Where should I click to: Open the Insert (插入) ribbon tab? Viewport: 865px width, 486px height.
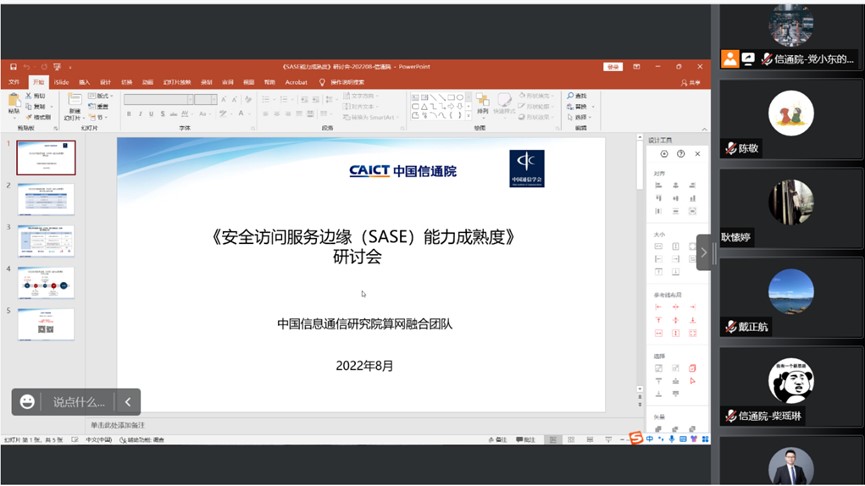pos(84,82)
